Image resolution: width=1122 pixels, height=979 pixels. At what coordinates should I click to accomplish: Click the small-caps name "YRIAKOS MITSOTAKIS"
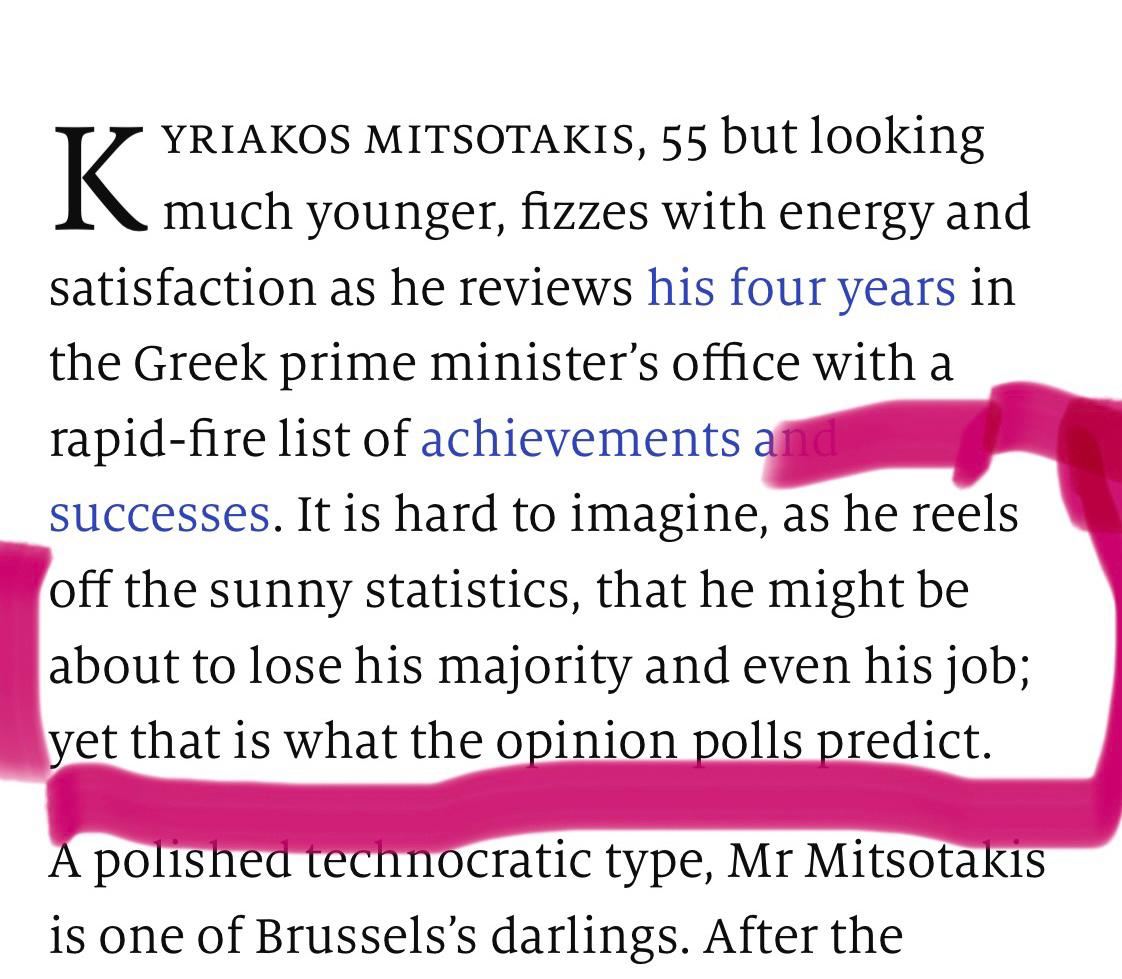click(x=398, y=143)
